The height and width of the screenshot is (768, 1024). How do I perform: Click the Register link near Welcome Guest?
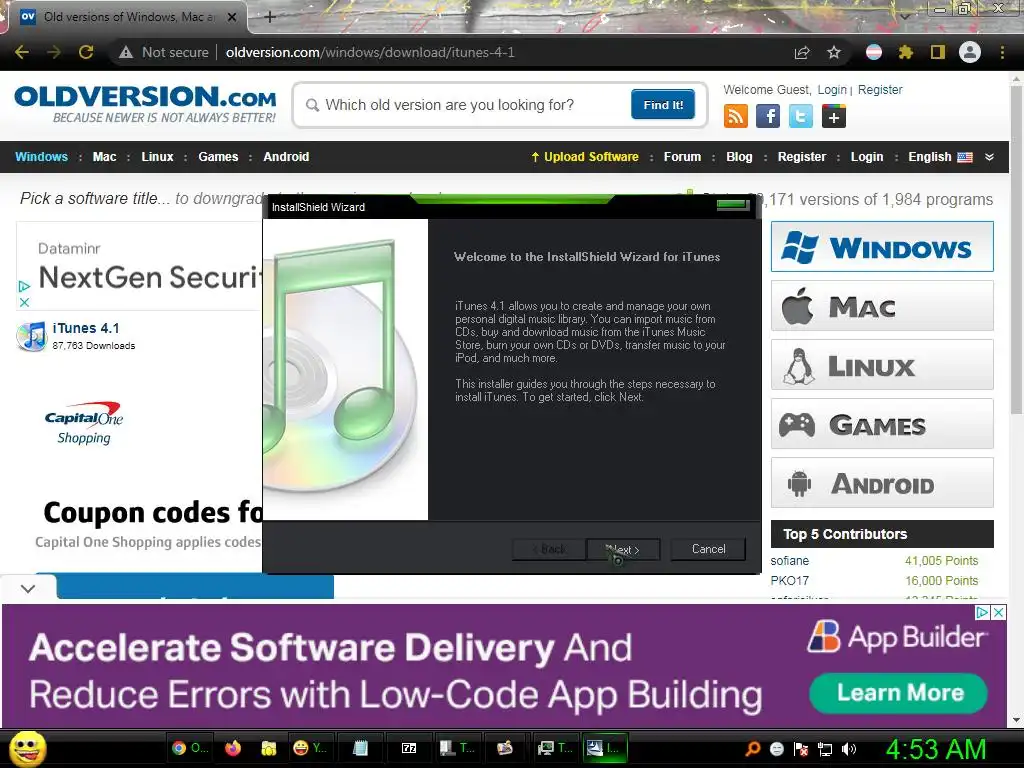click(x=880, y=89)
